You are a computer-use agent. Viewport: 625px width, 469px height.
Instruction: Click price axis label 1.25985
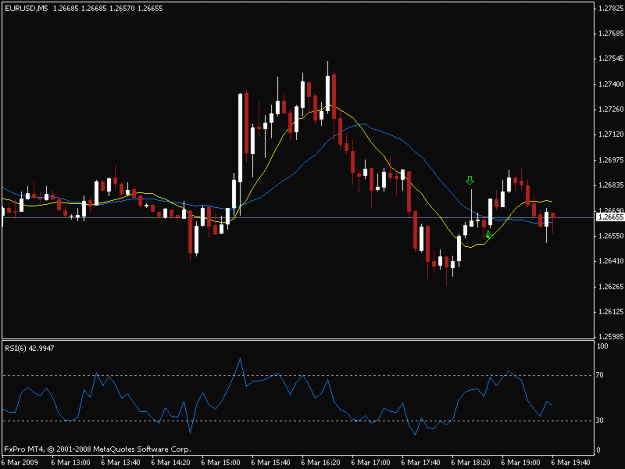[x=611, y=337]
